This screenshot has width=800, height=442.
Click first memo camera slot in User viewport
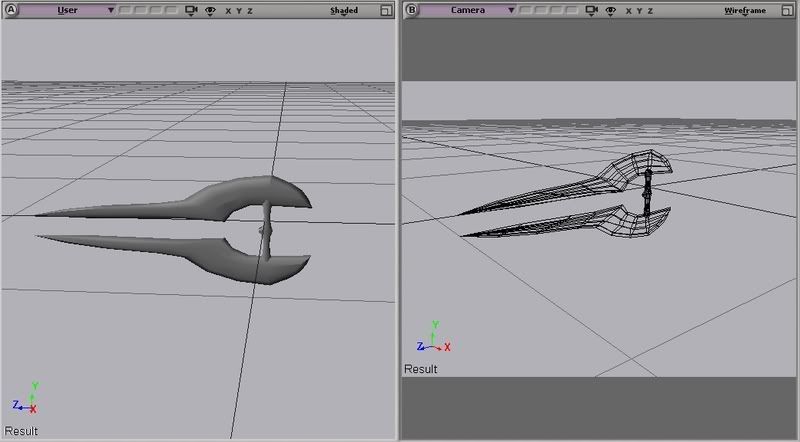pos(125,10)
